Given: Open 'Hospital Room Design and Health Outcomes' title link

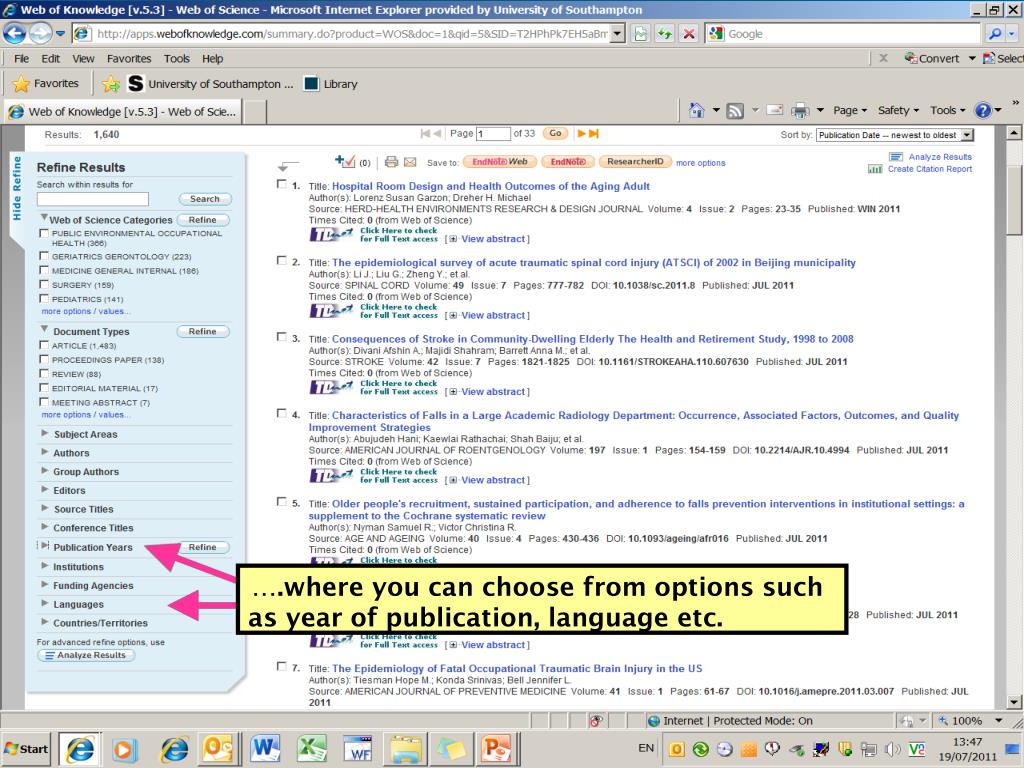Looking at the screenshot, I should (x=491, y=186).
